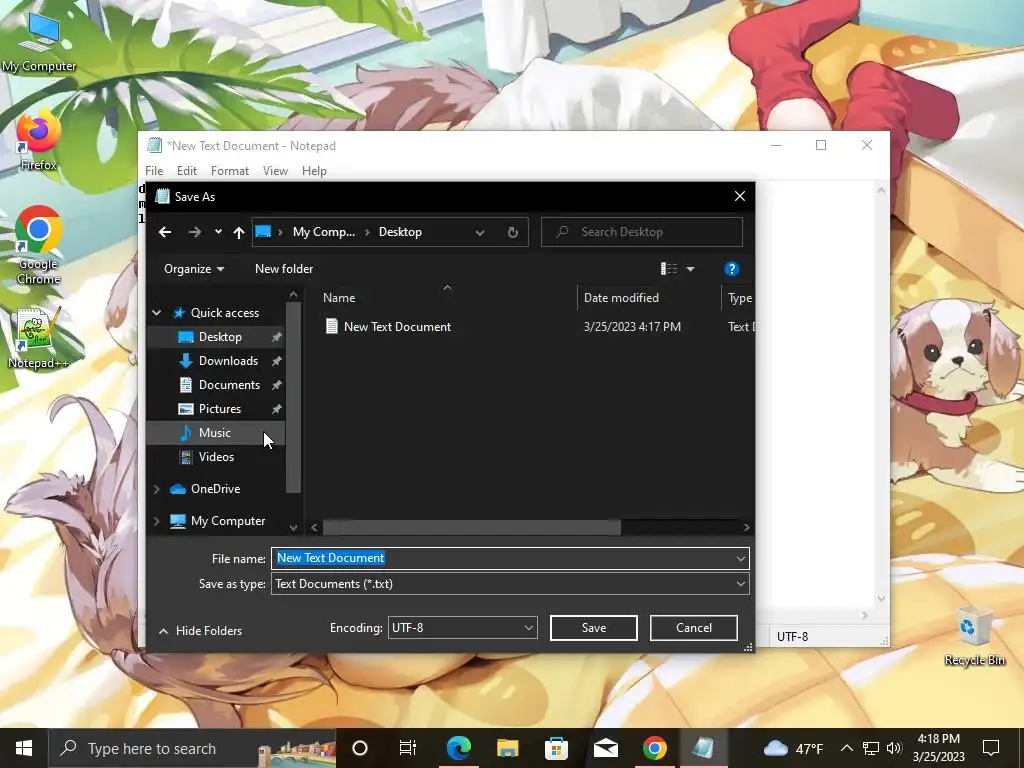Select My Computer desktop icon
This screenshot has height=768, width=1024.
39,42
